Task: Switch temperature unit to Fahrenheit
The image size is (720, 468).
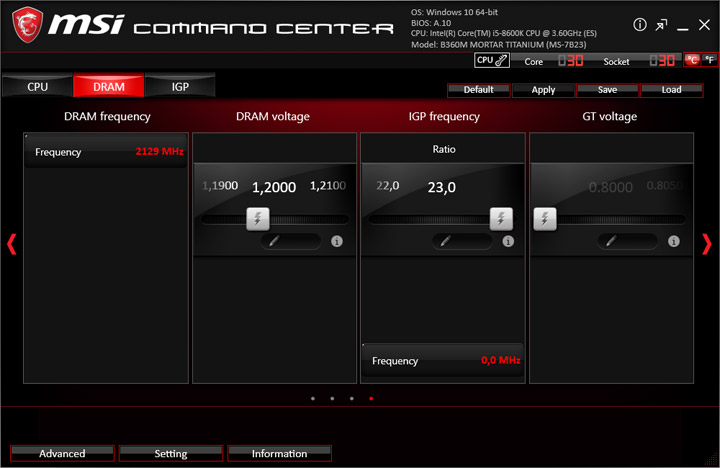Action: tap(710, 60)
